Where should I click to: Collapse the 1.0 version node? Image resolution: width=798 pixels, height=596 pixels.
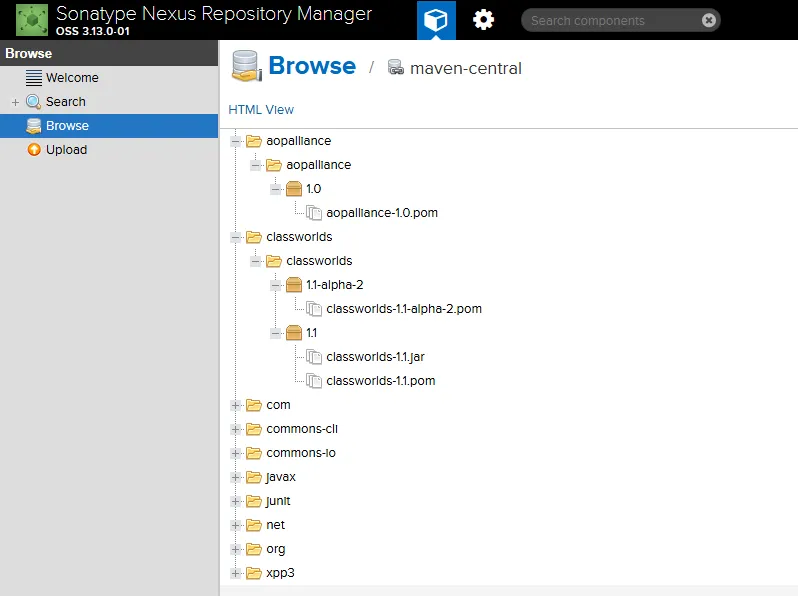click(275, 189)
